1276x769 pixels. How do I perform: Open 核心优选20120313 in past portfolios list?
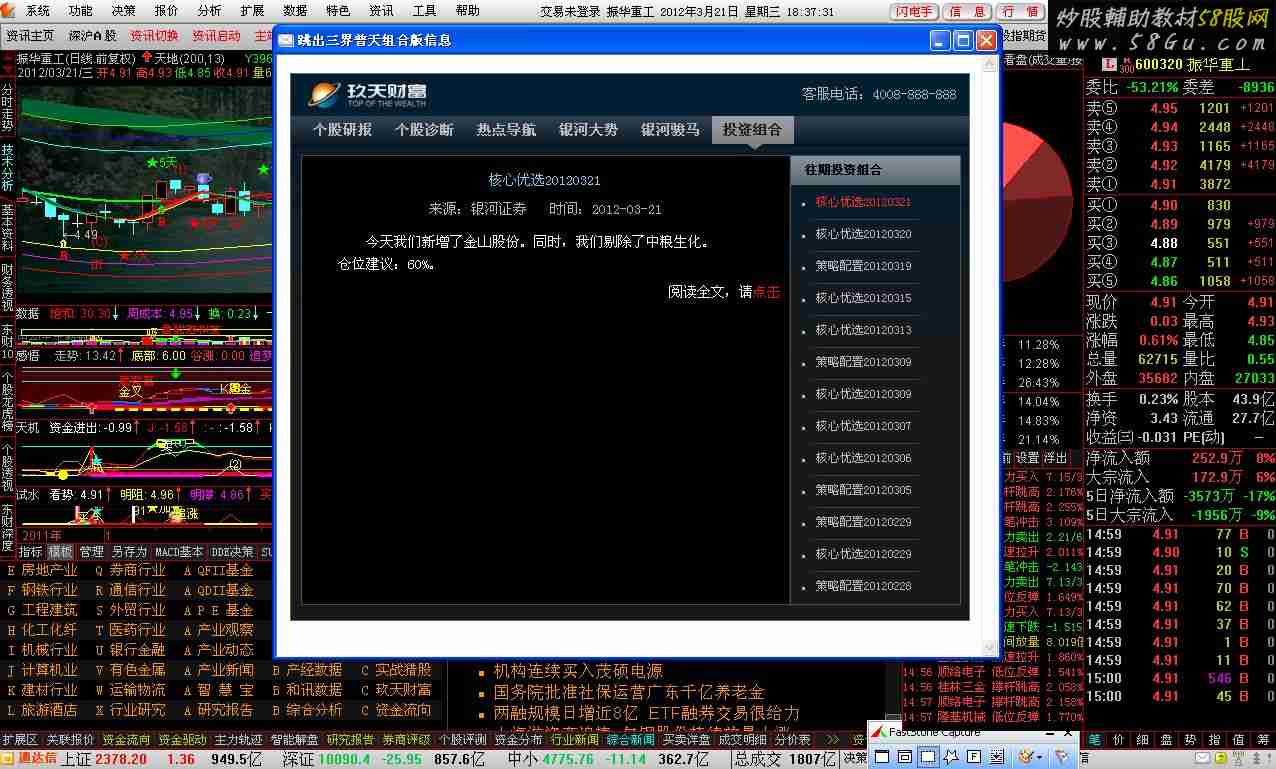pos(863,330)
